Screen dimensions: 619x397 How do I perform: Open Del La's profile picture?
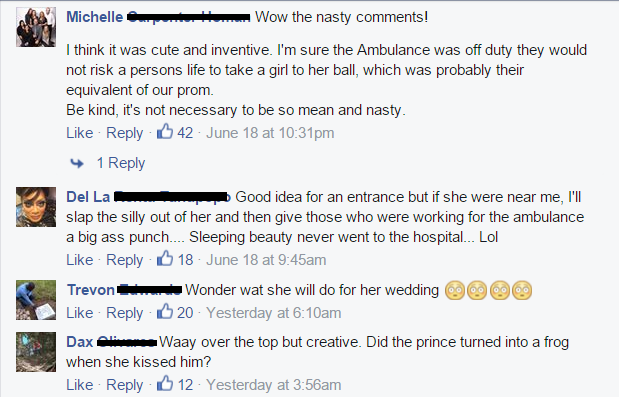36,207
